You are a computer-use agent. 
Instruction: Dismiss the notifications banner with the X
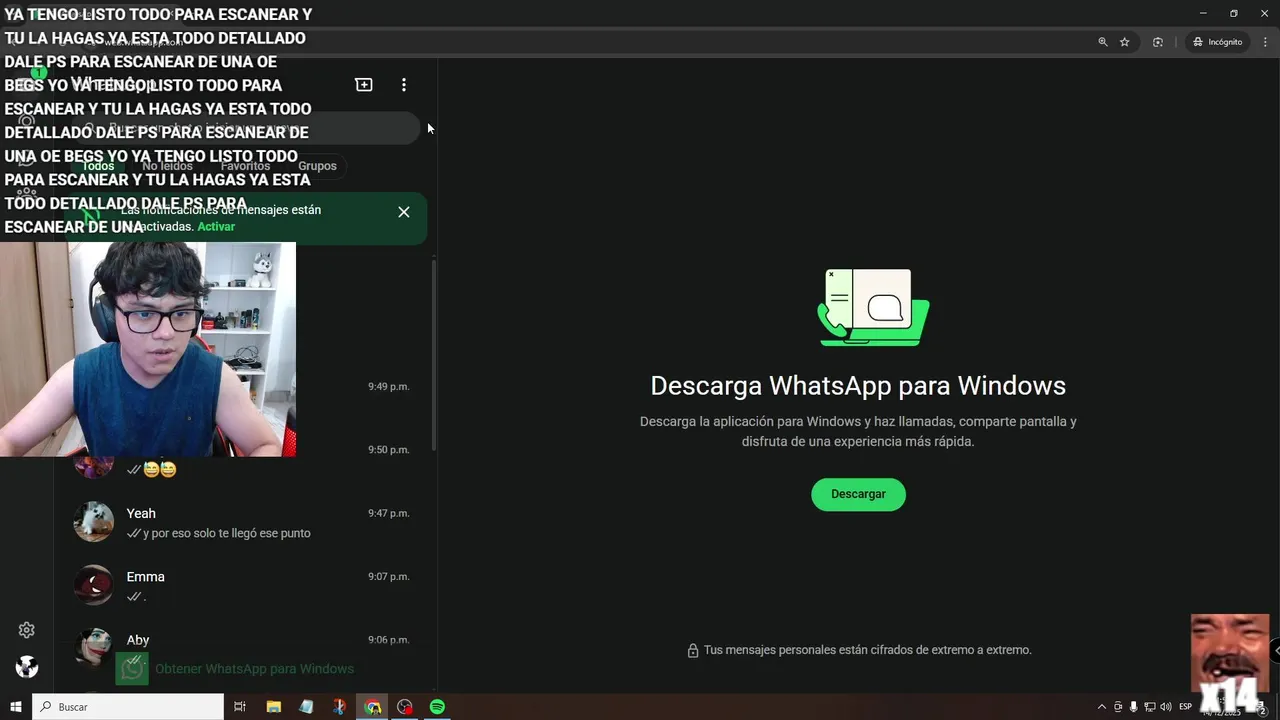[x=404, y=212]
